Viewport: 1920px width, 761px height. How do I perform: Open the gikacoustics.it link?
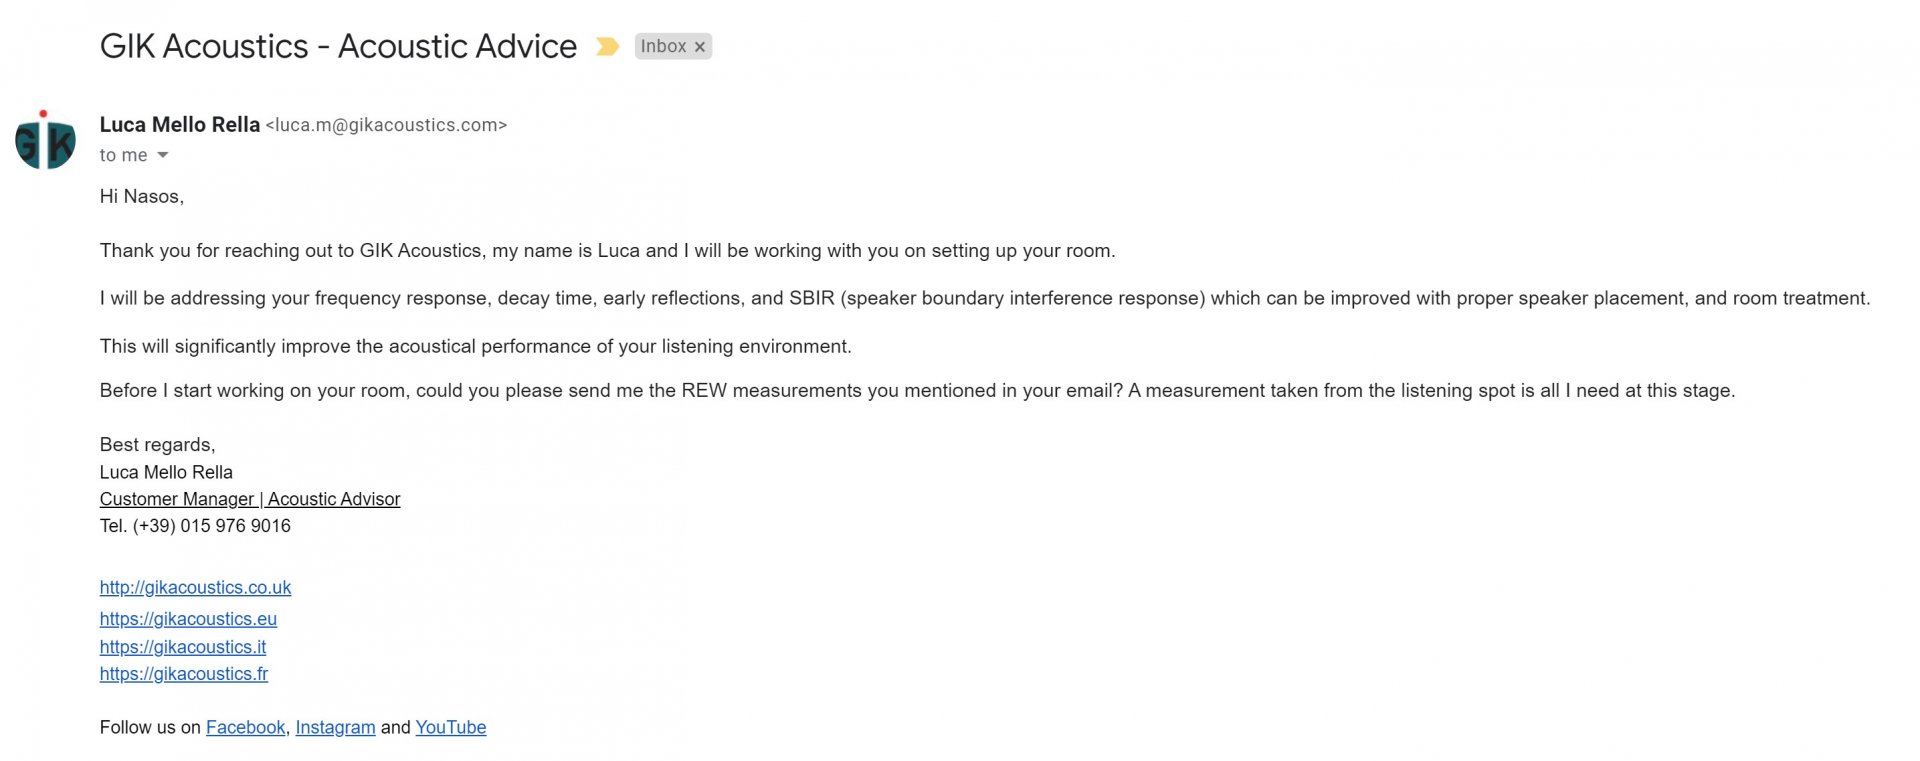pyautogui.click(x=183, y=647)
